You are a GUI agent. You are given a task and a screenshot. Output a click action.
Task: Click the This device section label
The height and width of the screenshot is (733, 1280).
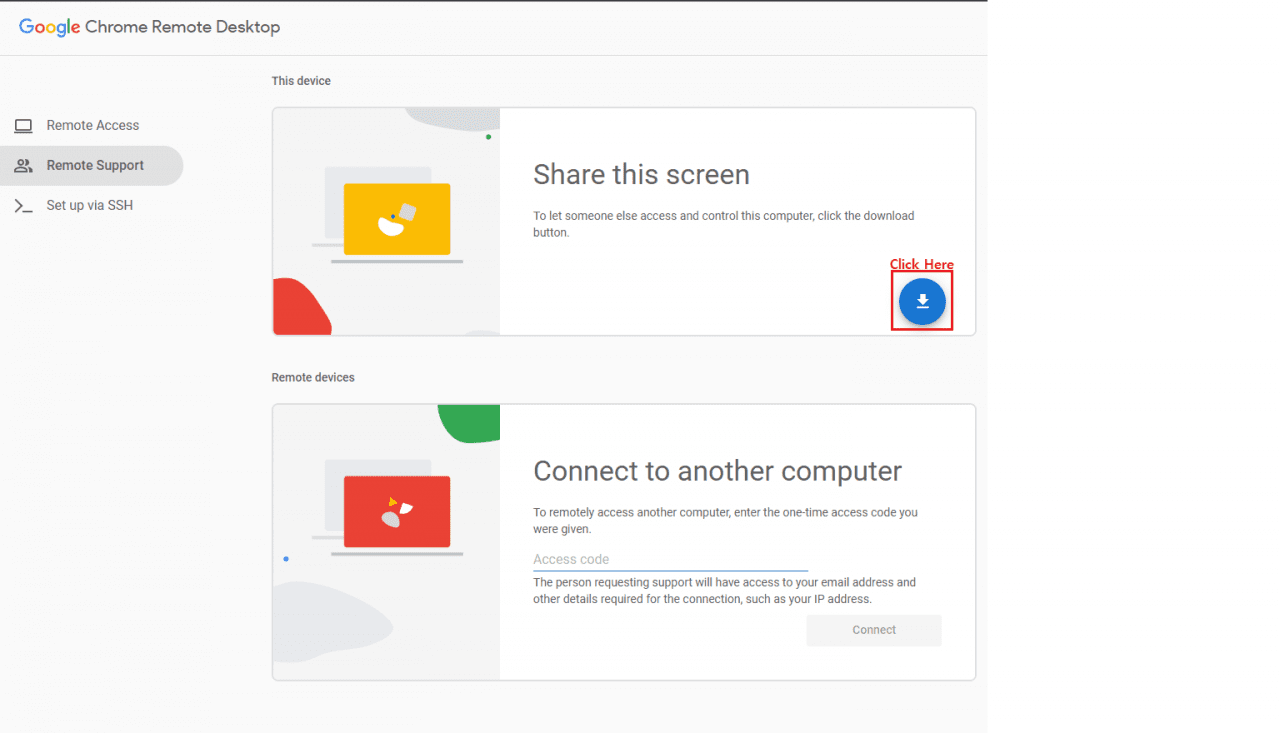click(x=301, y=81)
